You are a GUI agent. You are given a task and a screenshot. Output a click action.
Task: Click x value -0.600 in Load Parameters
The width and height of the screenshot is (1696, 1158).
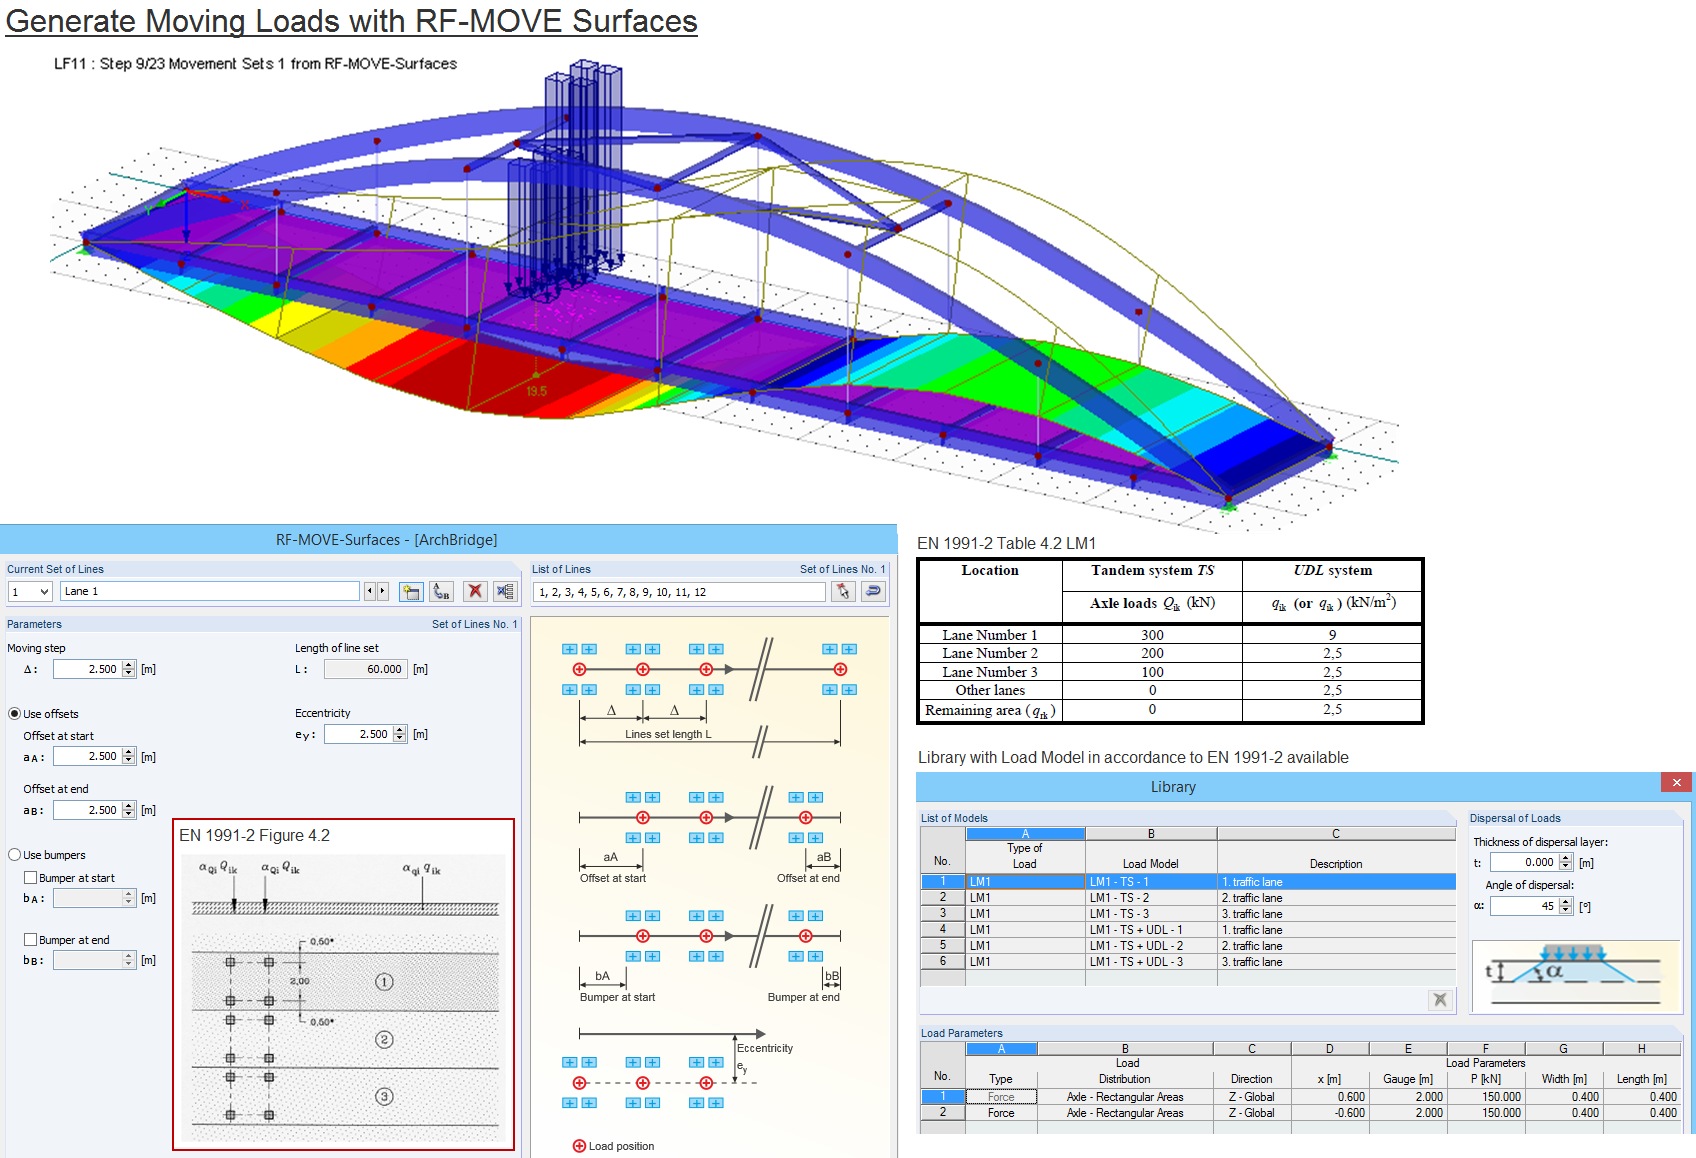tap(1329, 1113)
